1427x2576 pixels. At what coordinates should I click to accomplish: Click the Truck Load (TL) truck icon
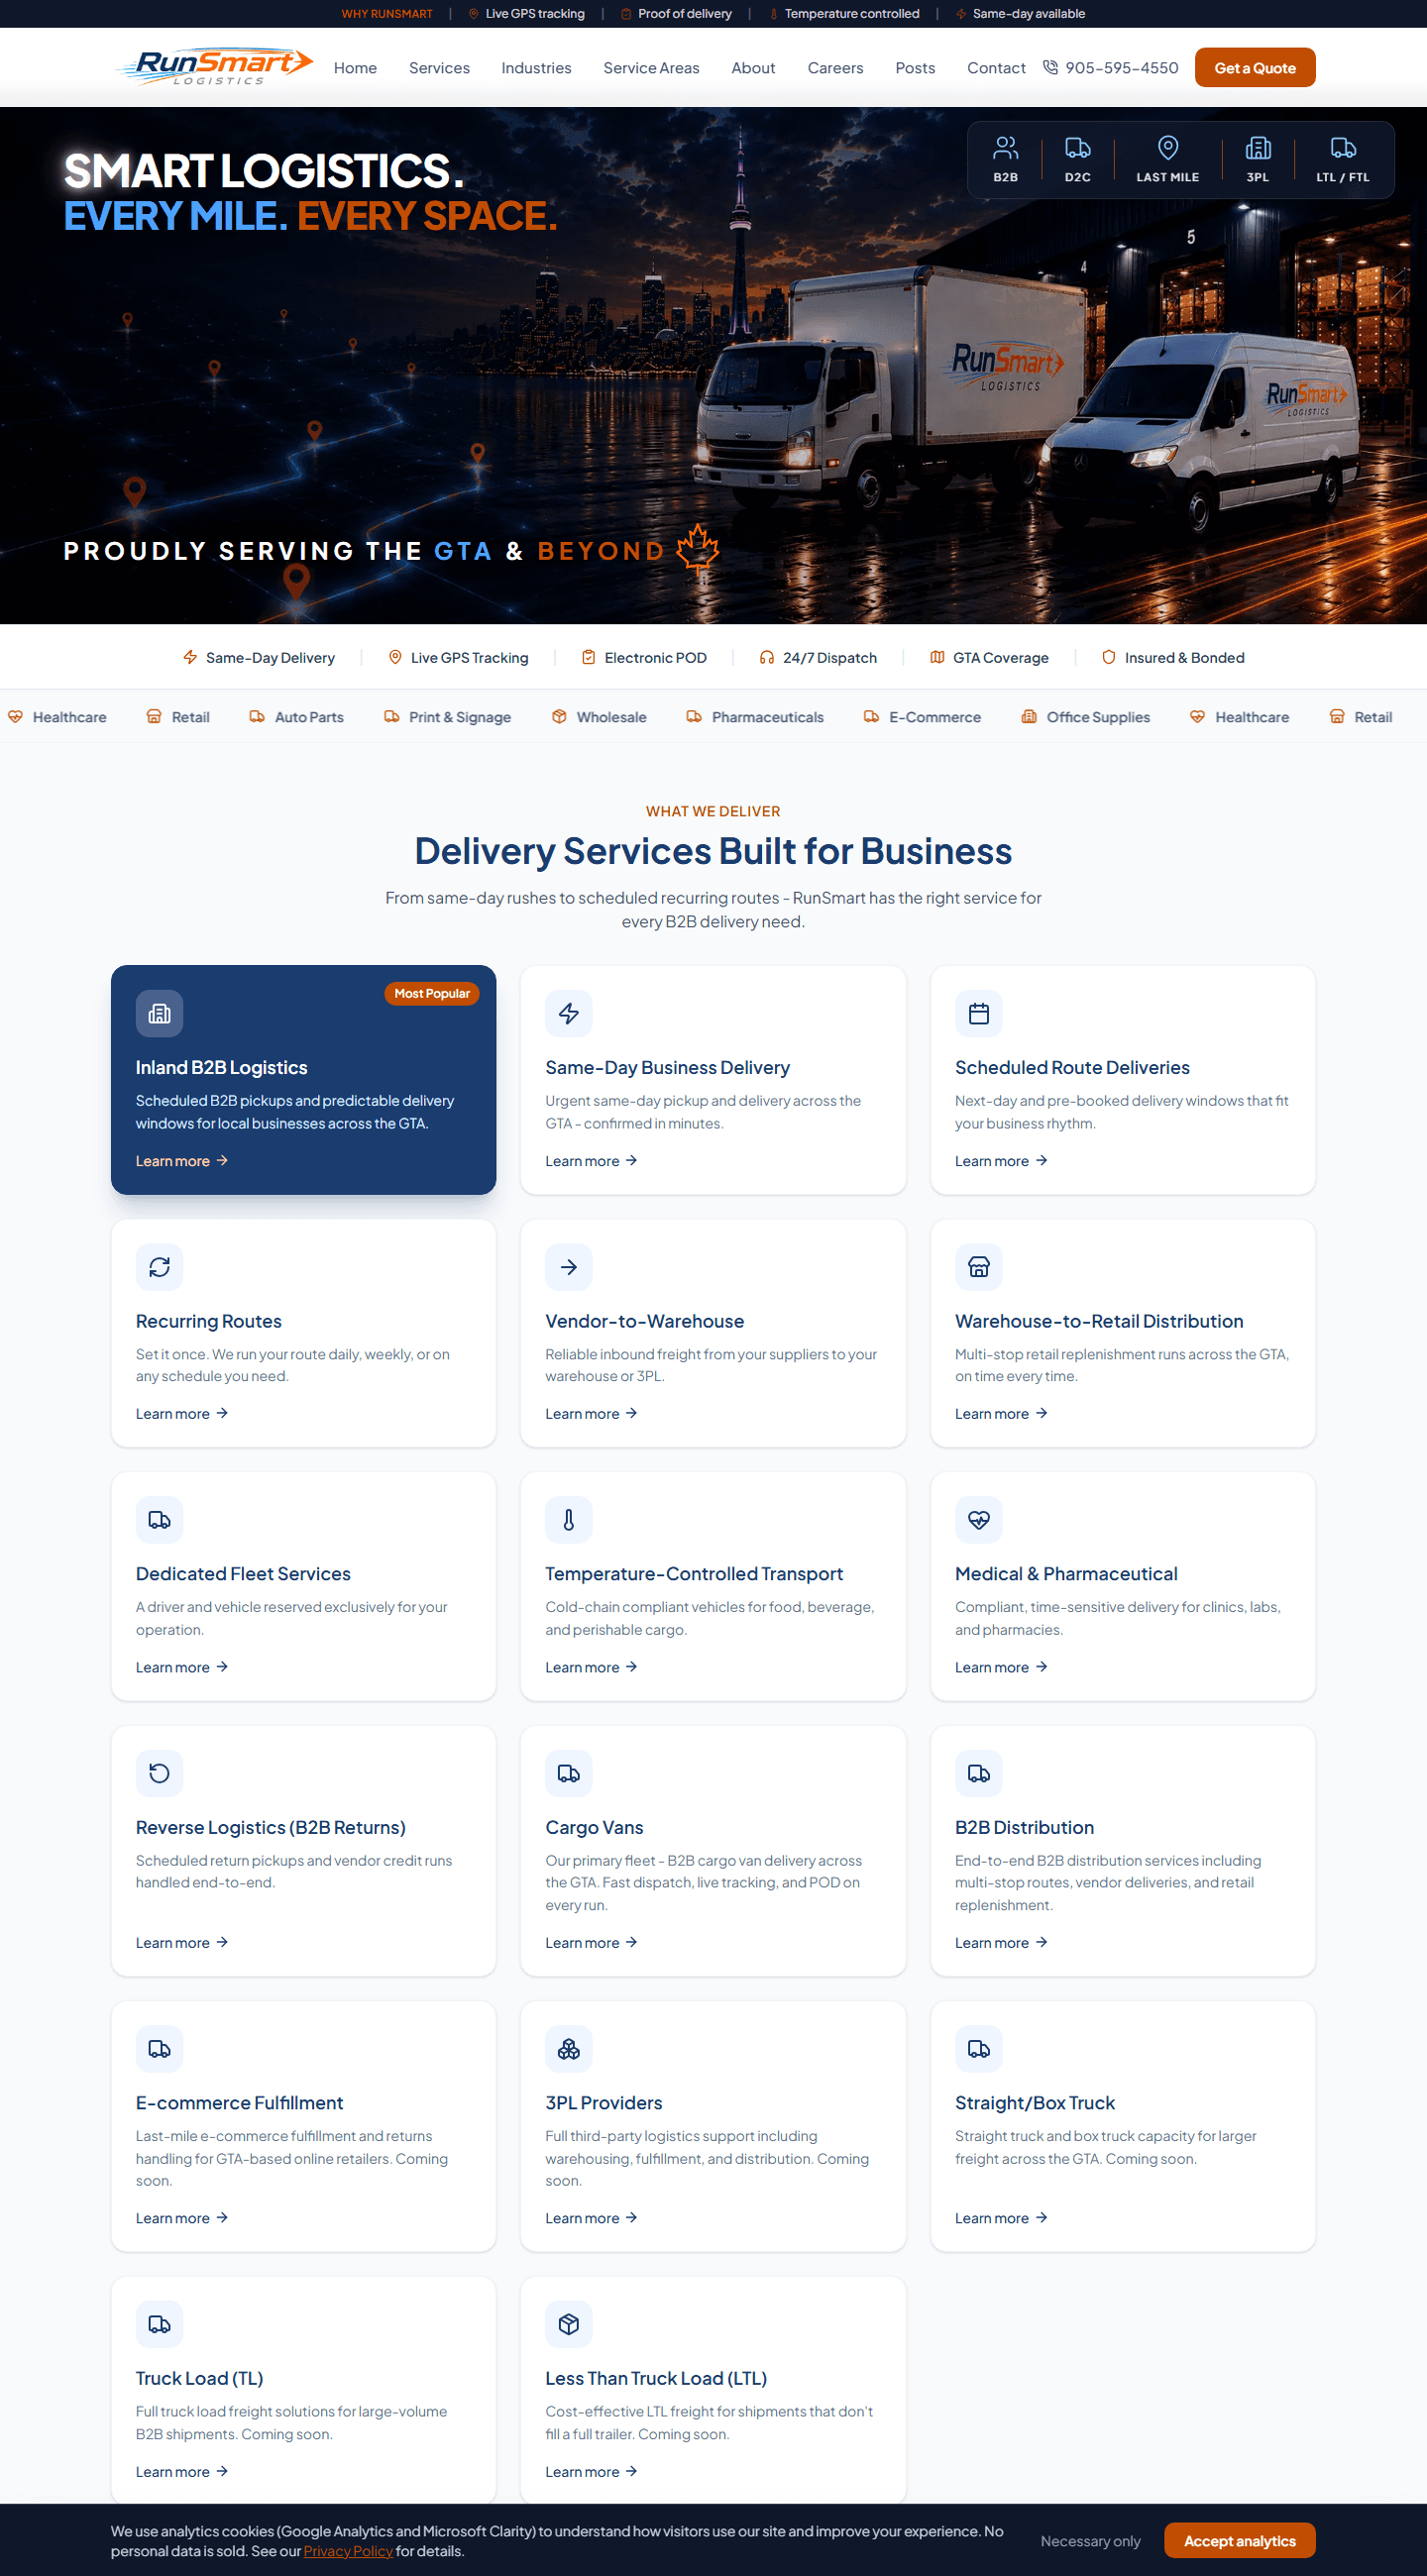coord(159,2324)
